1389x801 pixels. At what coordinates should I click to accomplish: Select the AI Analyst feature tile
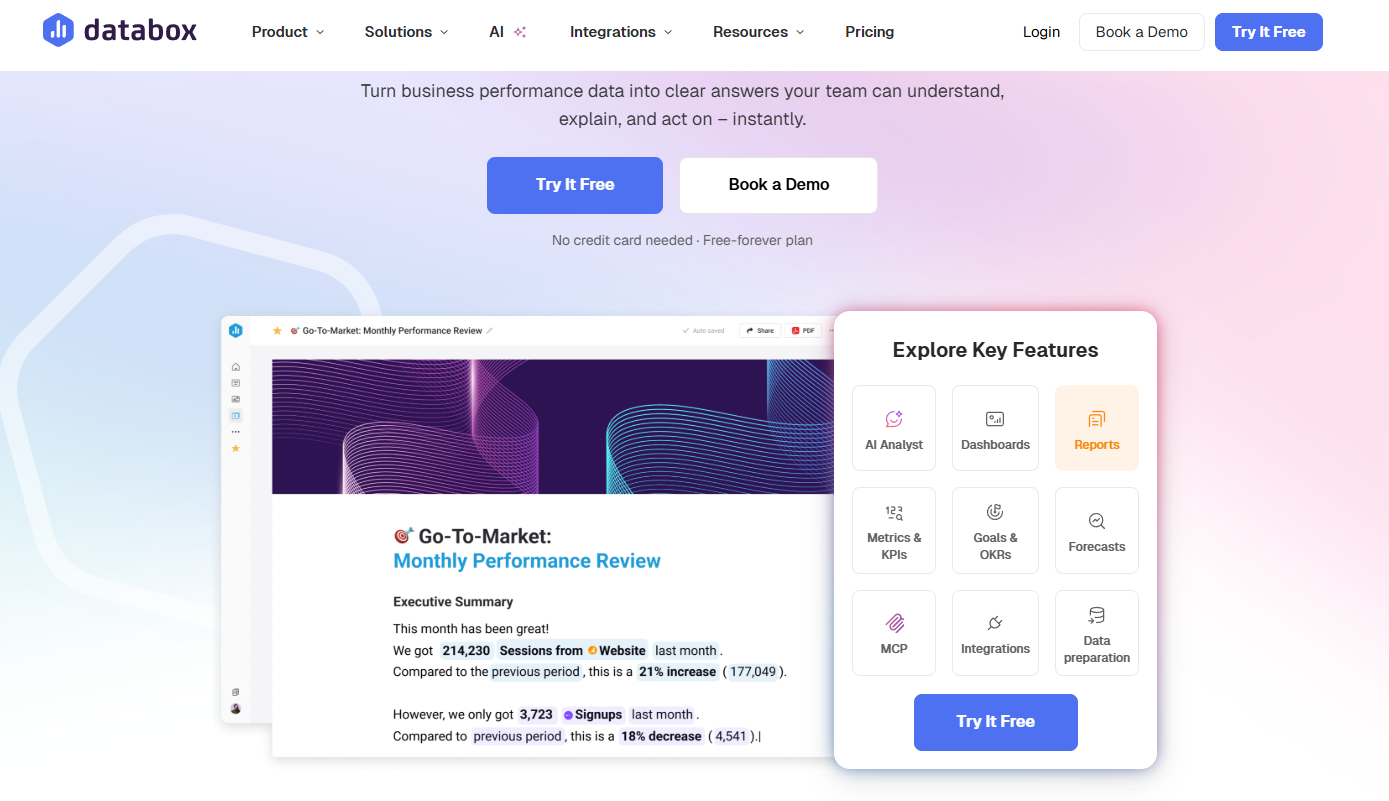coord(894,428)
